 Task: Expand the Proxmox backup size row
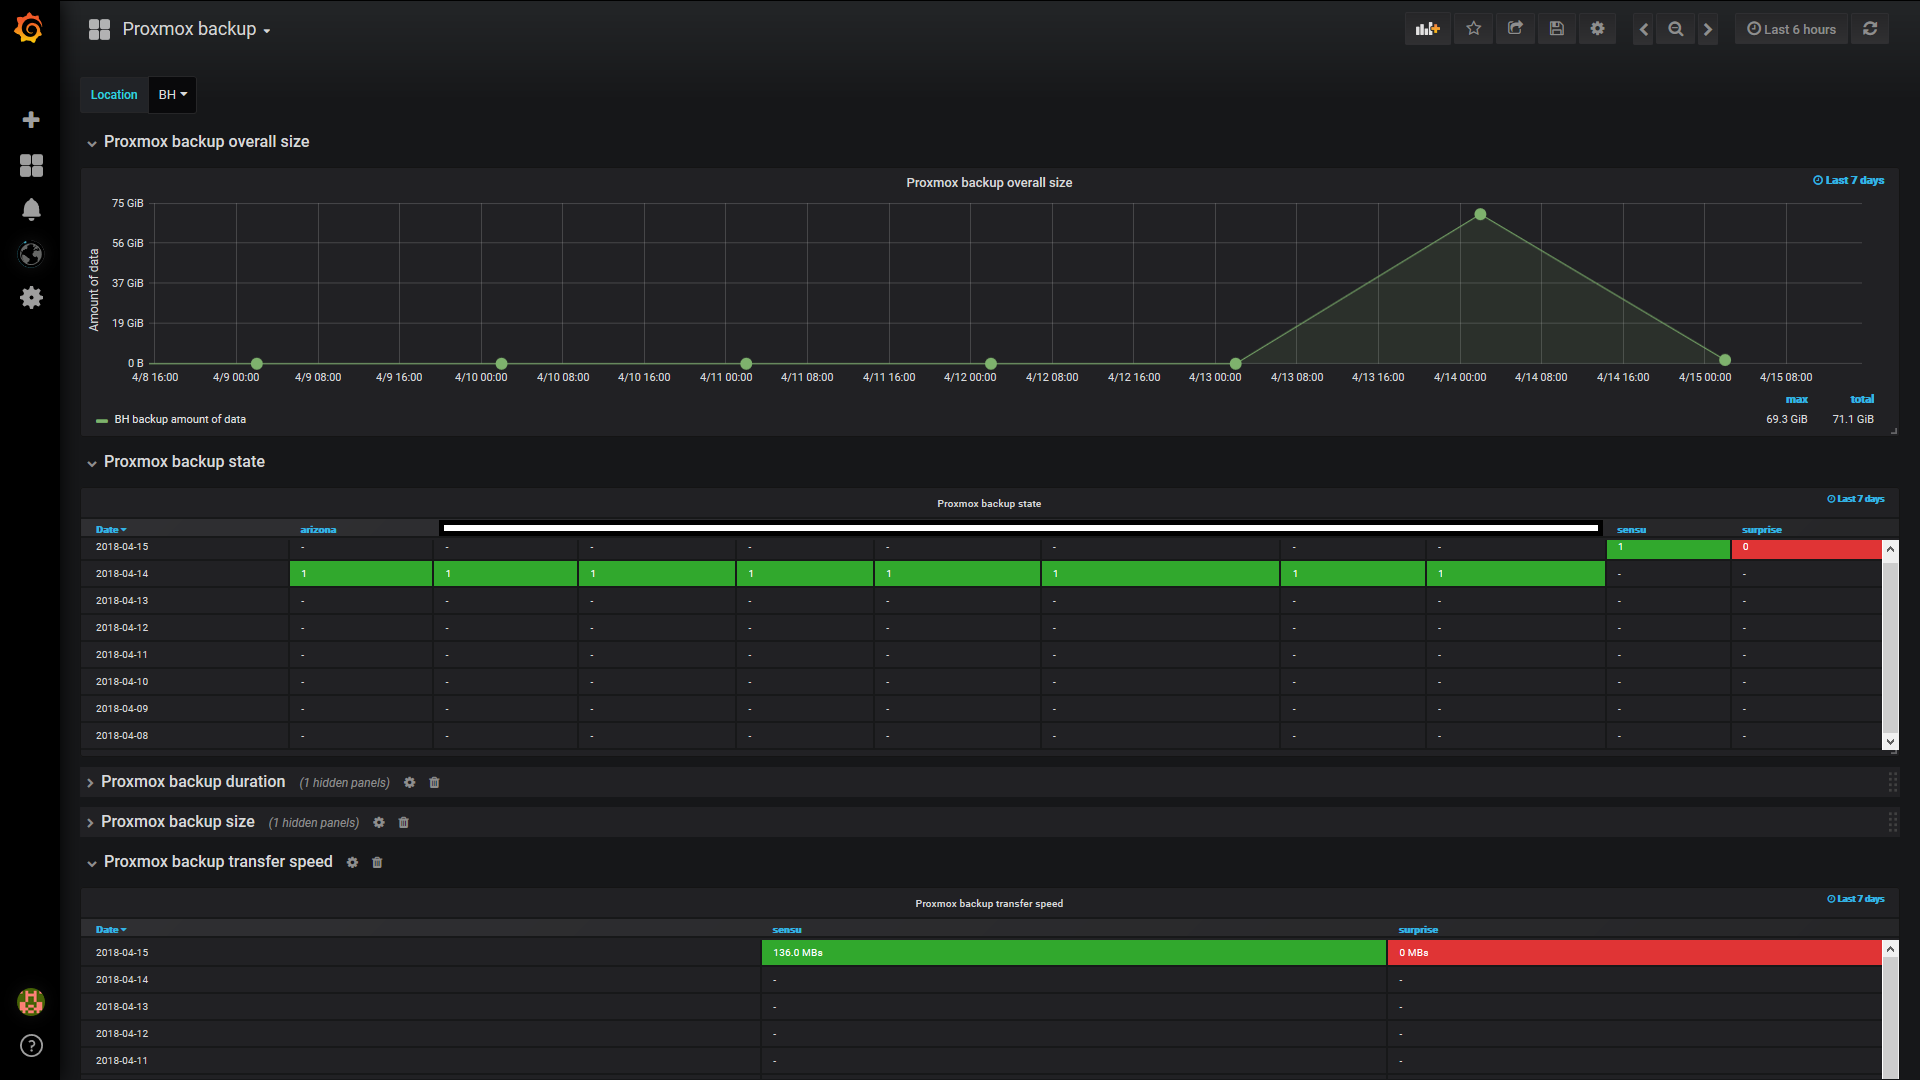tap(177, 822)
